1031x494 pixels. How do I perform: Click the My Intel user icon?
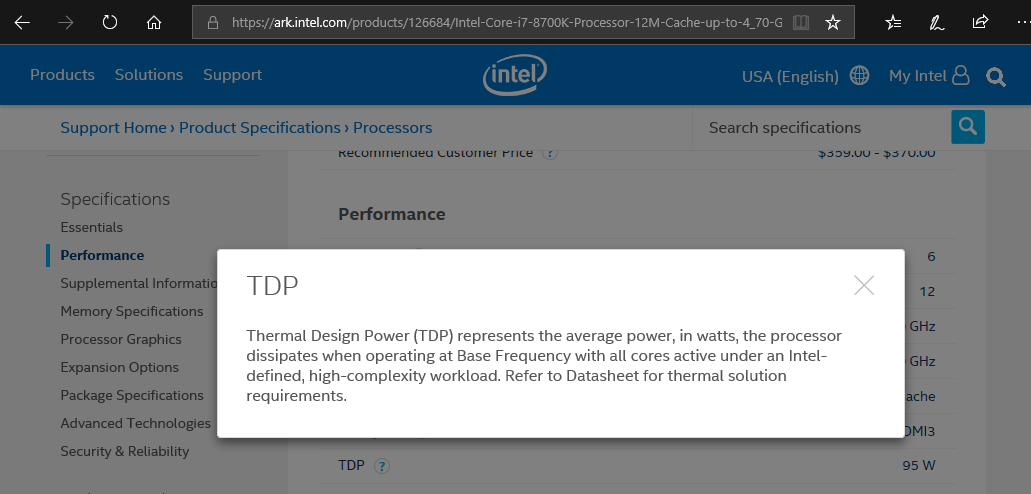[x=961, y=75]
